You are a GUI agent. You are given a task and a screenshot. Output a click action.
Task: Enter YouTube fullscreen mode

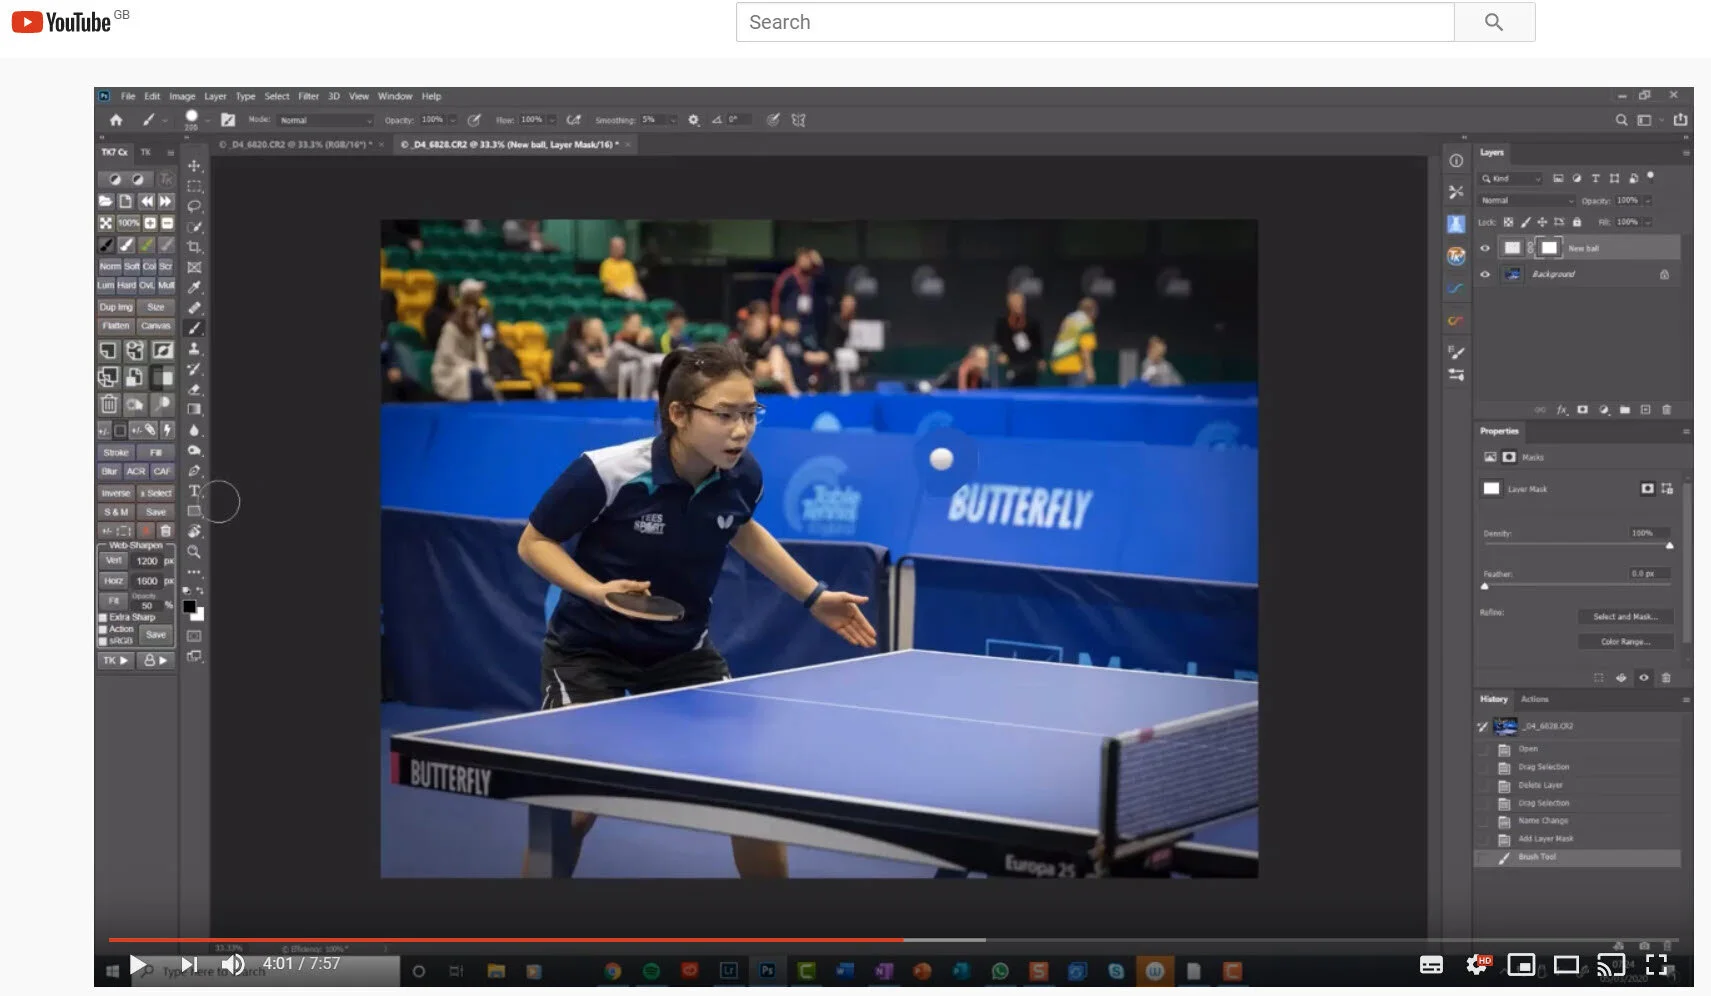click(1657, 964)
